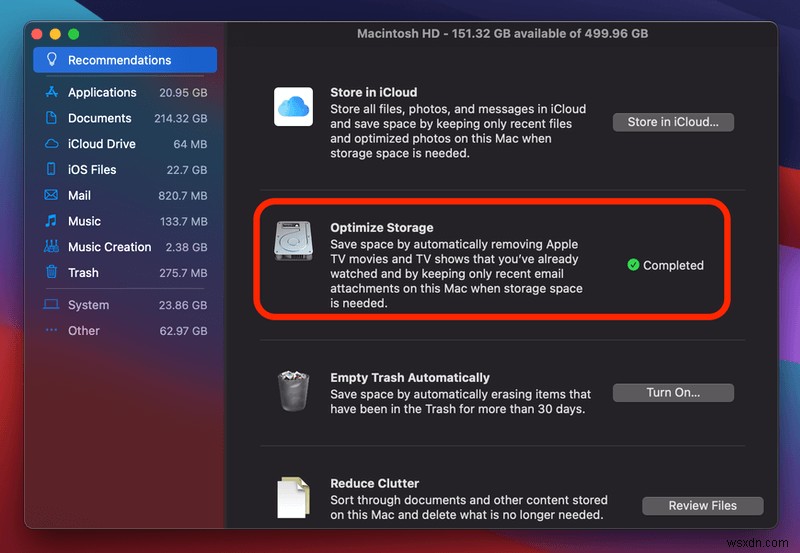Screen dimensions: 800x553
Task: Click the 275.7 MB Trash size
Action: (183, 273)
